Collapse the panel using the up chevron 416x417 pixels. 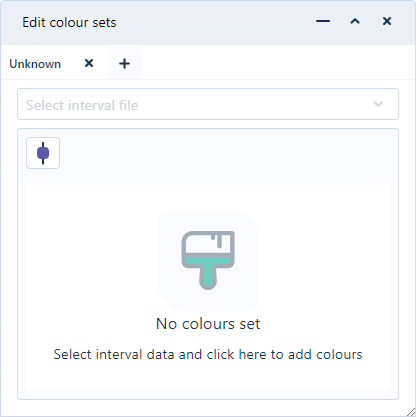[x=355, y=21]
